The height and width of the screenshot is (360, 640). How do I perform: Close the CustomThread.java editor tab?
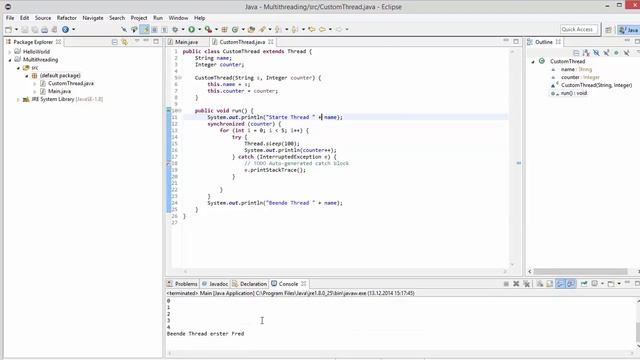coord(271,42)
